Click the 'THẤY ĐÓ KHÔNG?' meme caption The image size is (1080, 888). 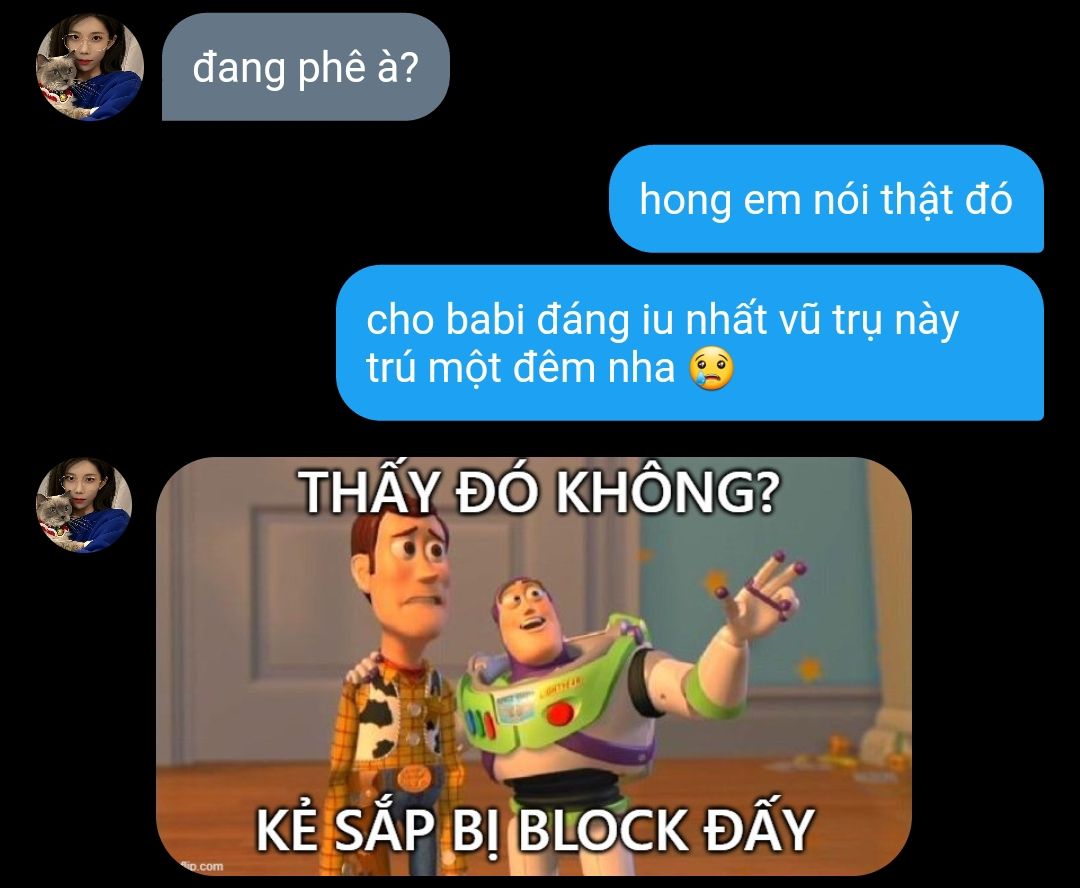coord(540,492)
